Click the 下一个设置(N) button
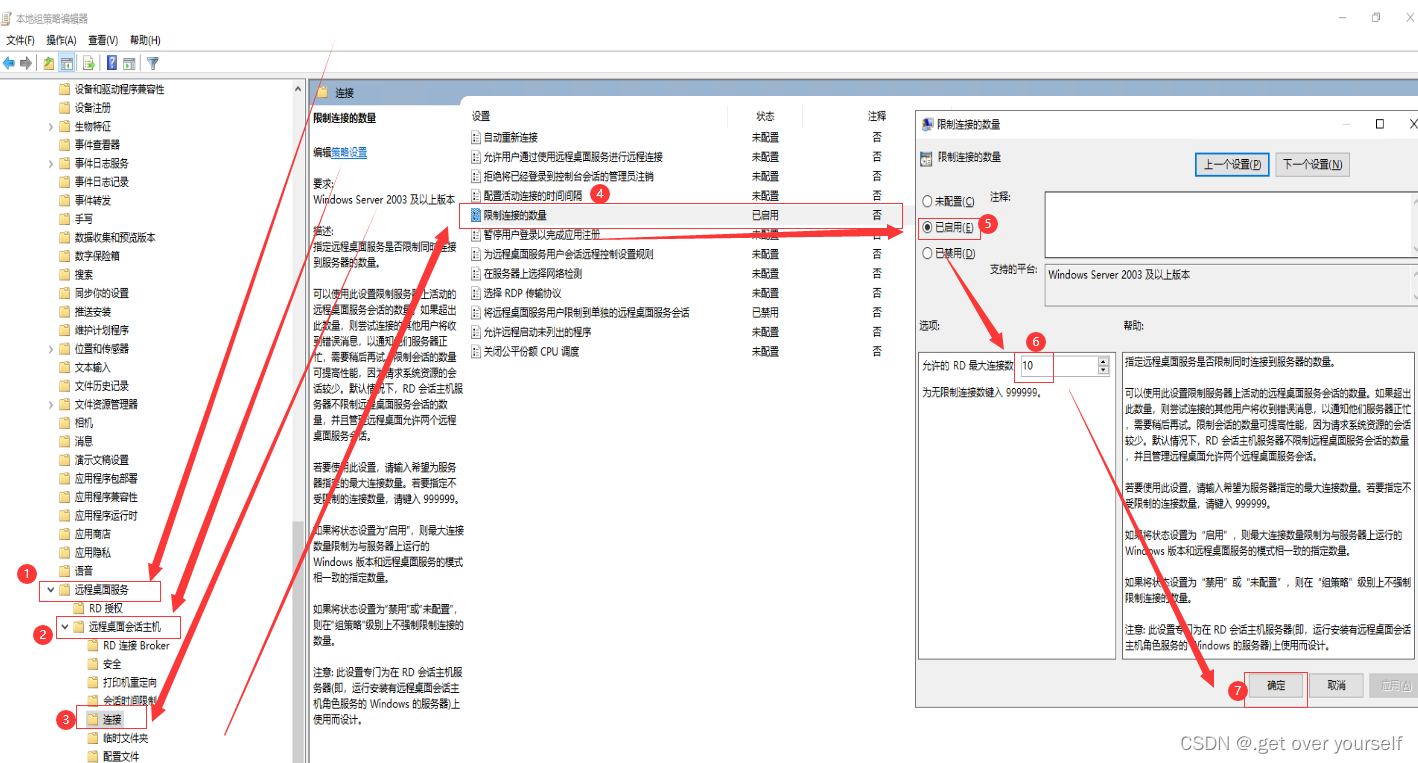This screenshot has height=763, width=1418. click(1312, 164)
